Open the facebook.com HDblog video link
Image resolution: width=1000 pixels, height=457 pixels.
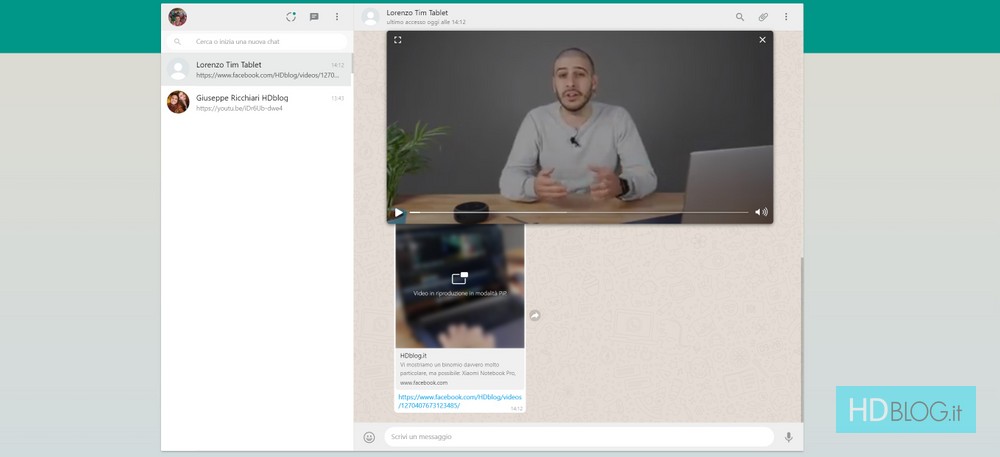tap(460, 401)
